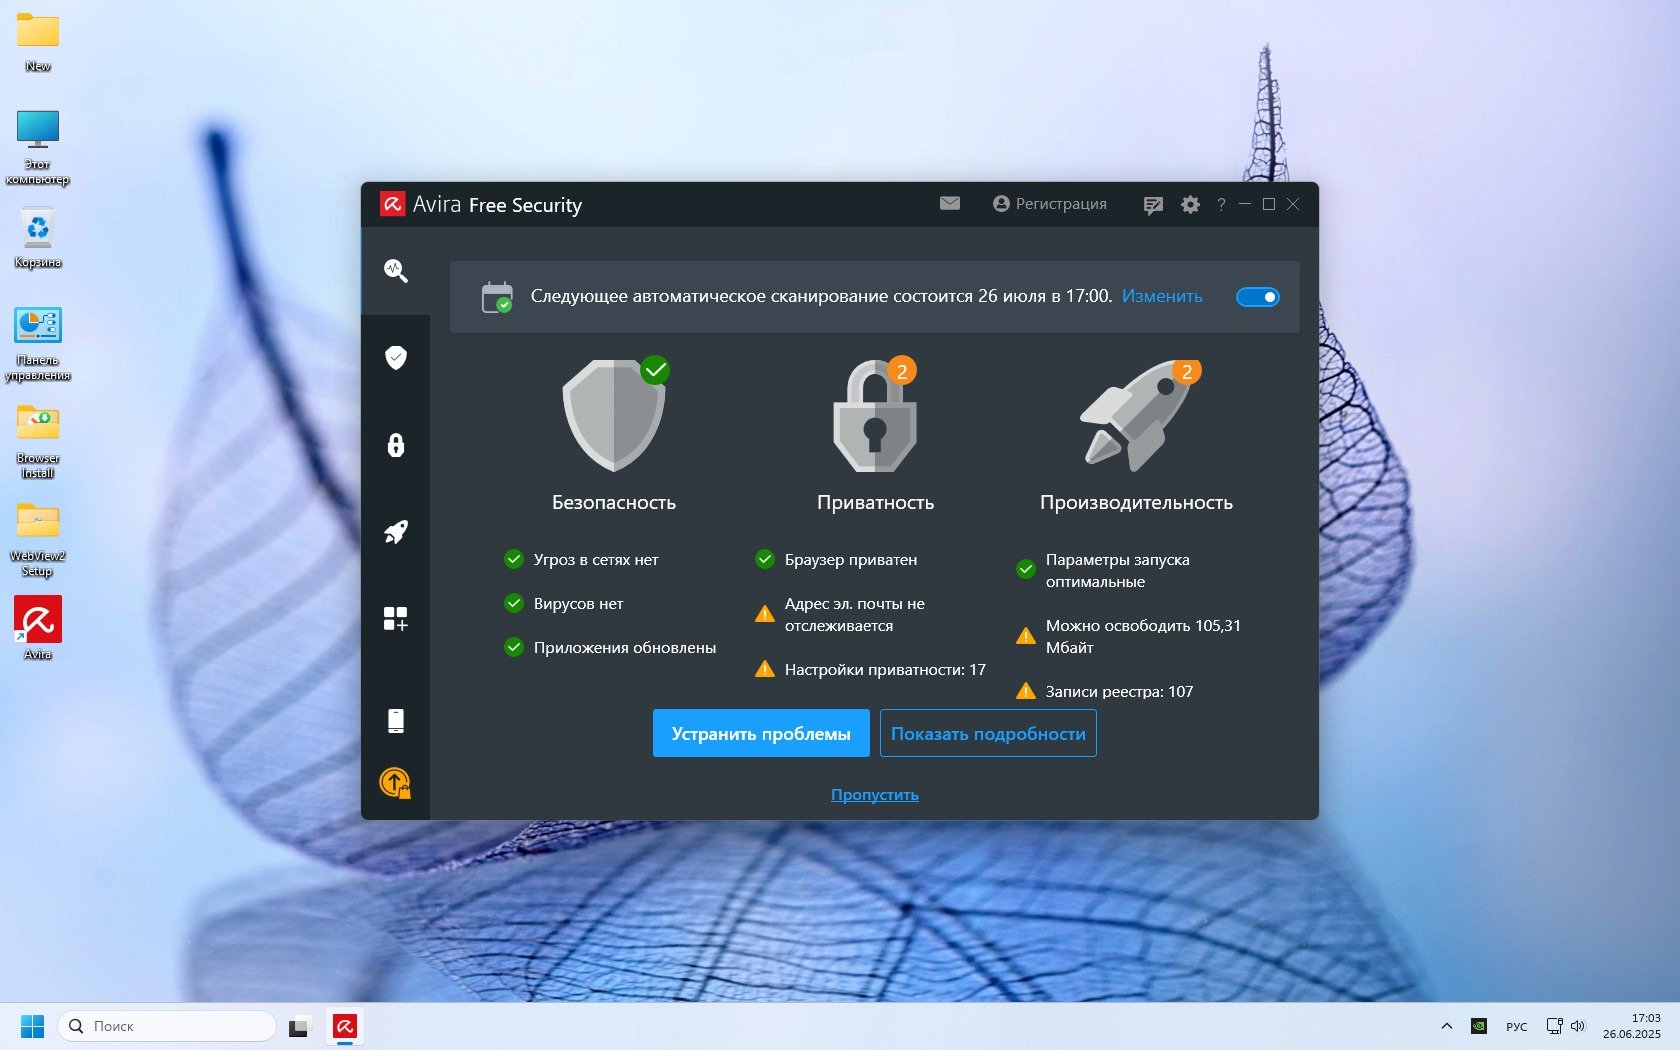1680x1050 pixels.
Task: Click the large Privacy padlock graphic
Action: (x=875, y=414)
